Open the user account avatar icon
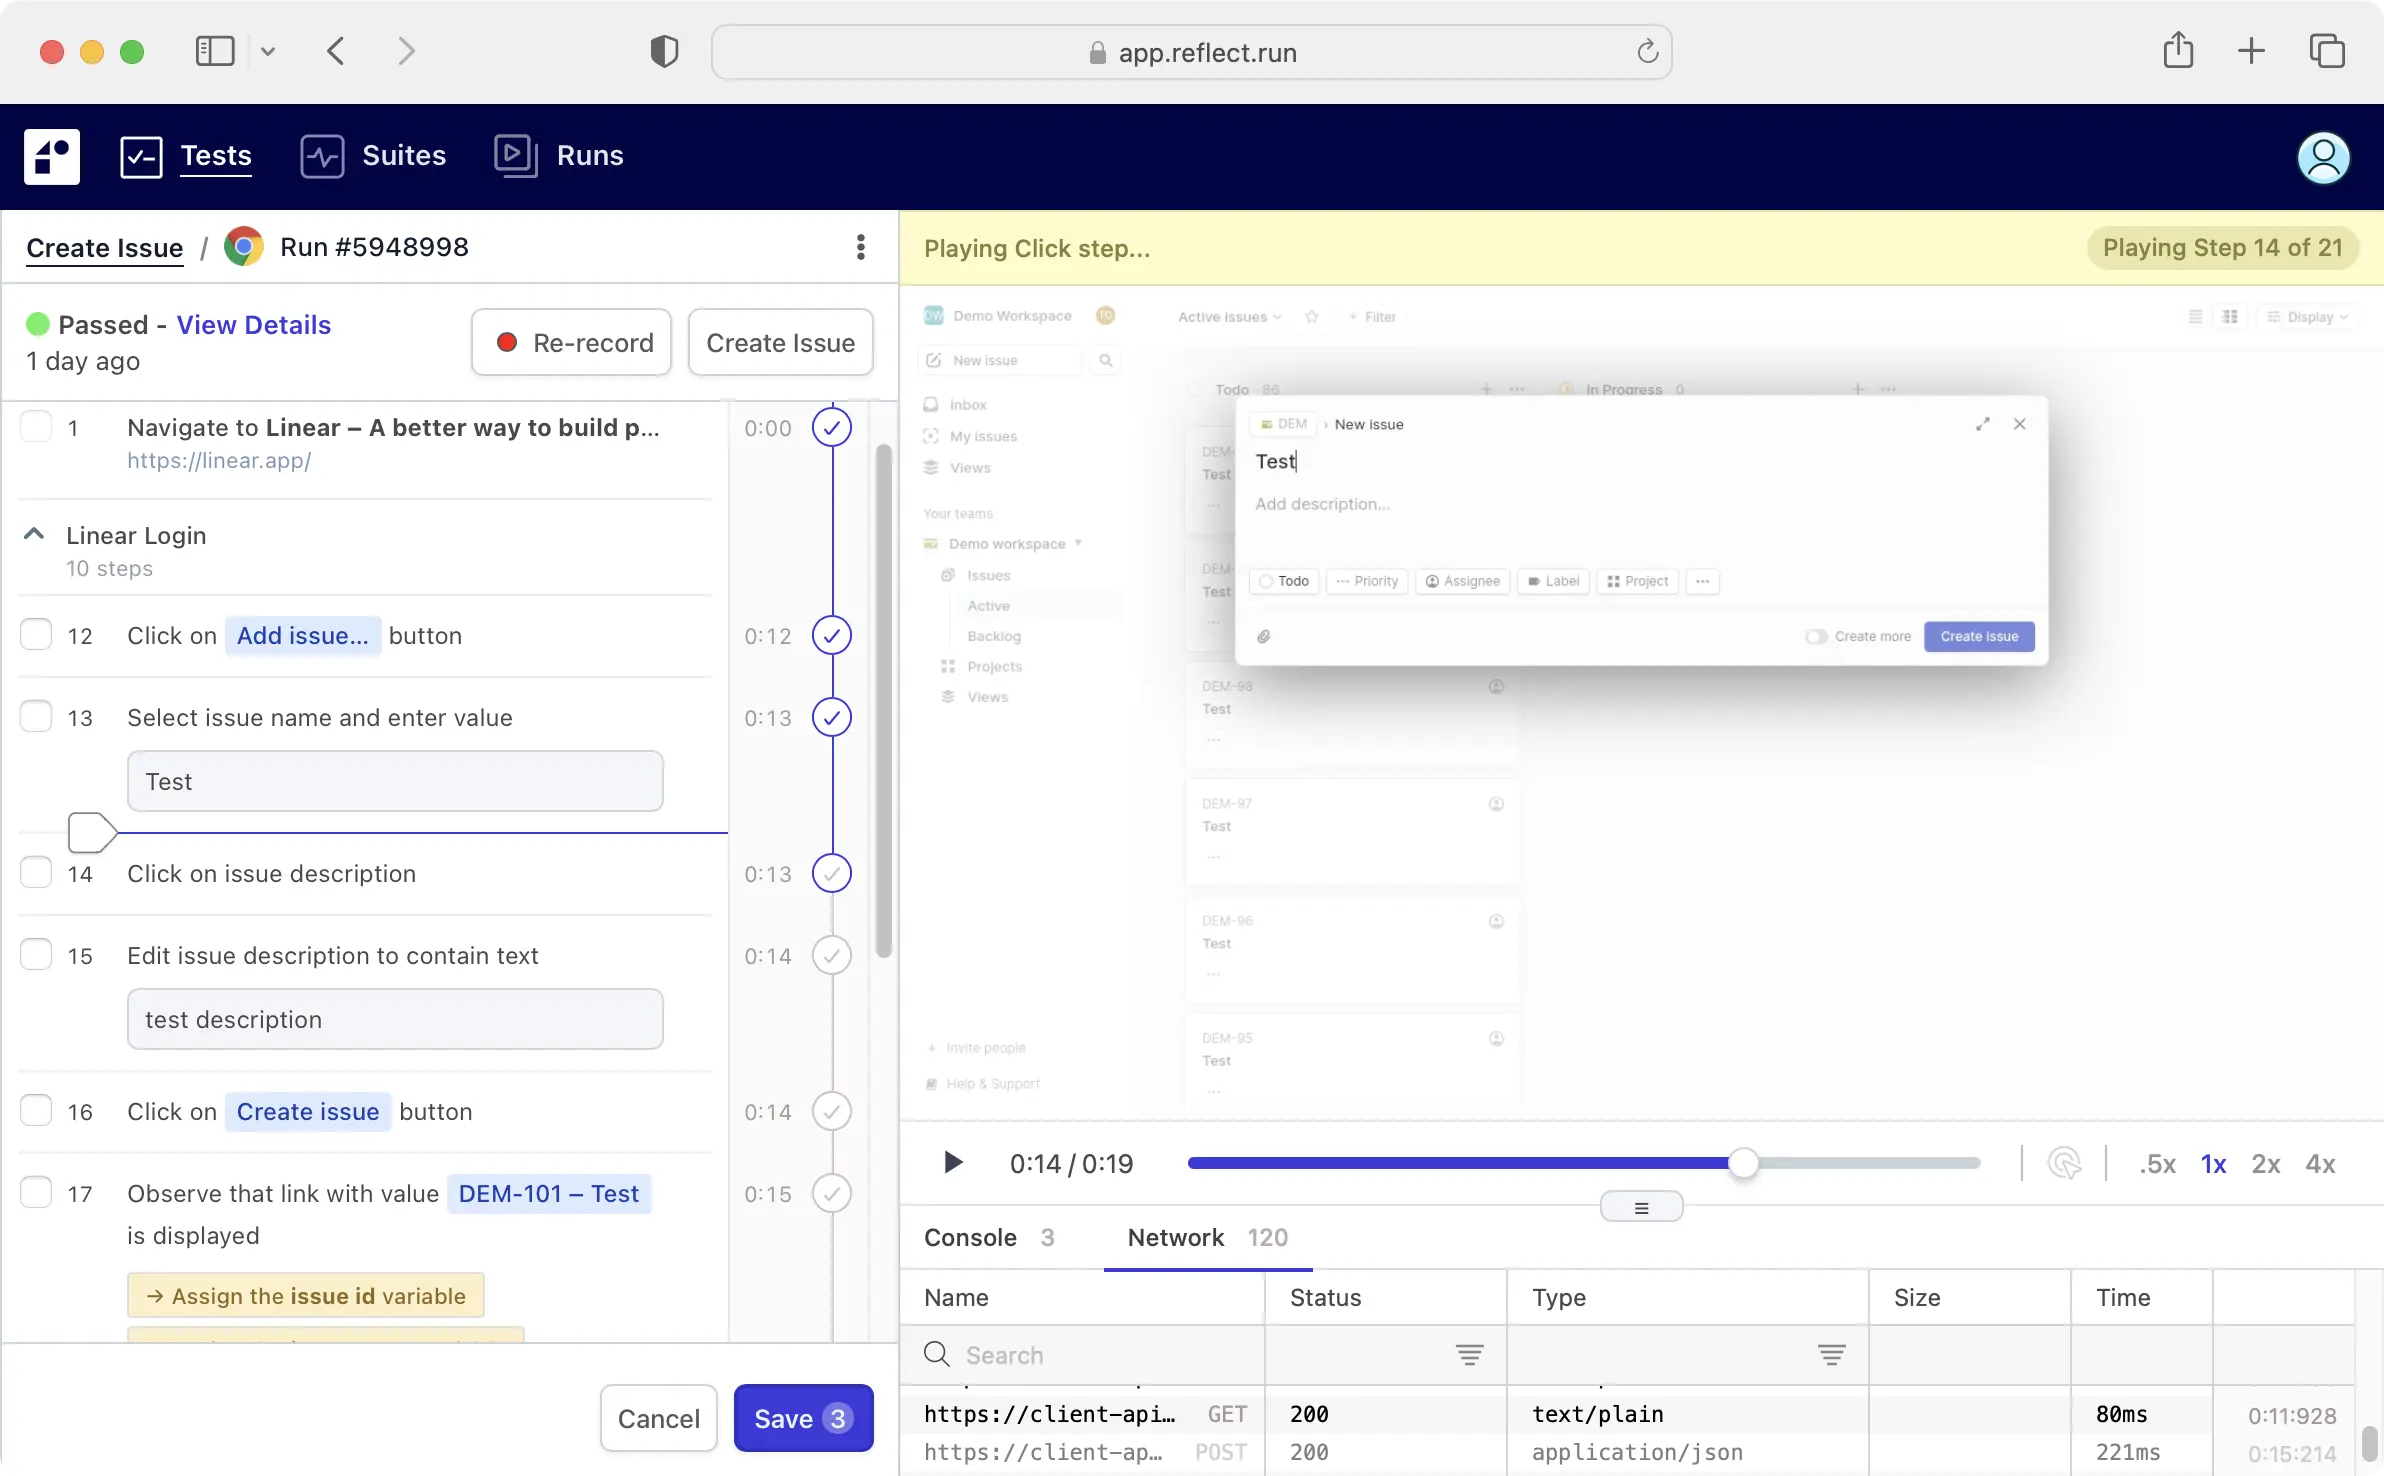Image resolution: width=2384 pixels, height=1476 pixels. (2322, 157)
